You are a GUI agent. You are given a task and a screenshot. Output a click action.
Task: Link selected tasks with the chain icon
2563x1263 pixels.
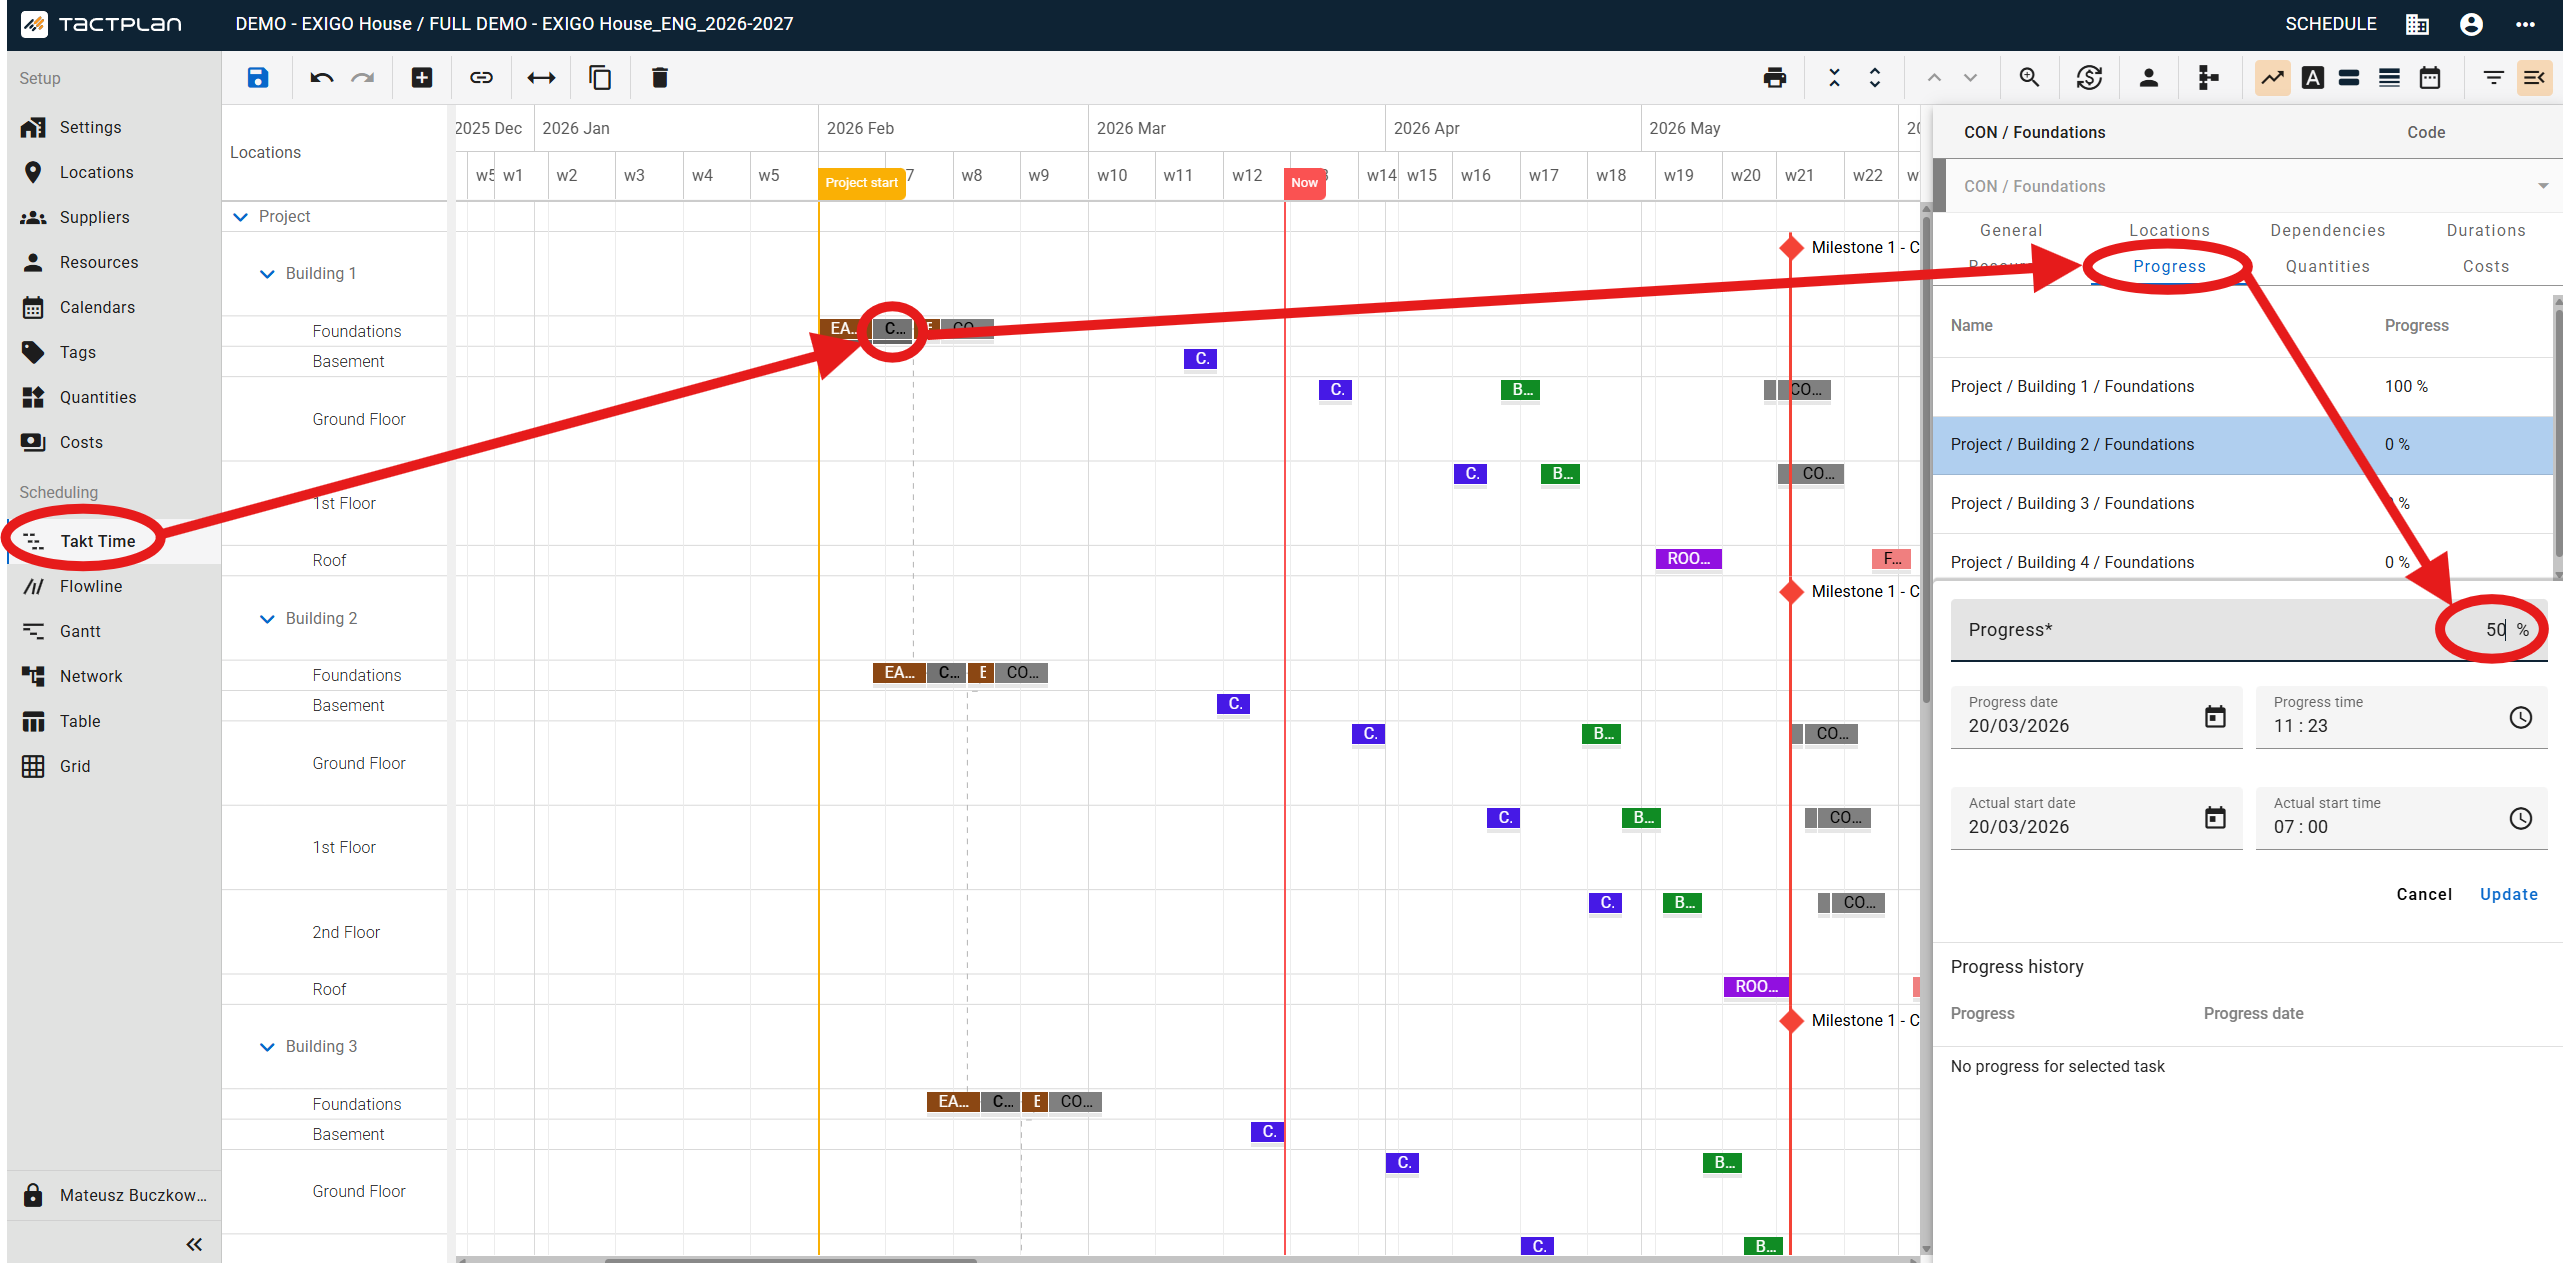[481, 78]
